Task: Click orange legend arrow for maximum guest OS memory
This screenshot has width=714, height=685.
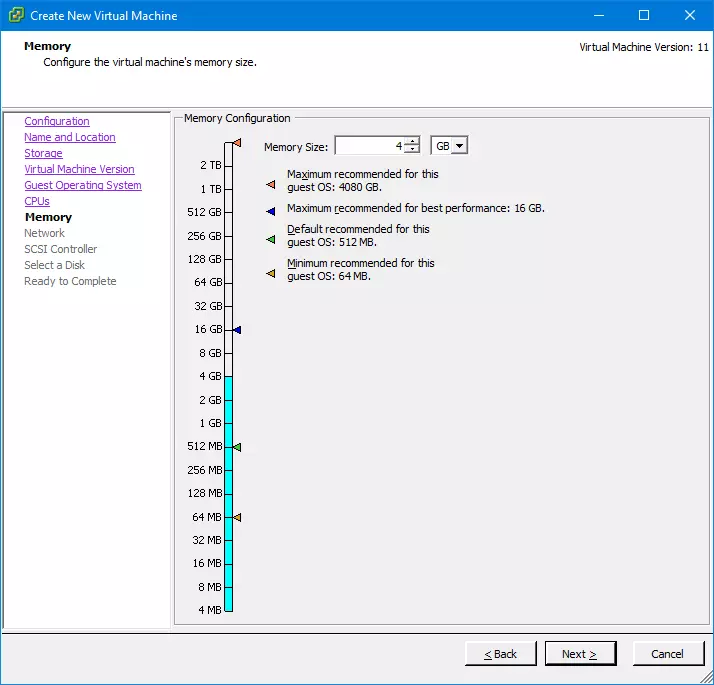Action: pyautogui.click(x=270, y=184)
